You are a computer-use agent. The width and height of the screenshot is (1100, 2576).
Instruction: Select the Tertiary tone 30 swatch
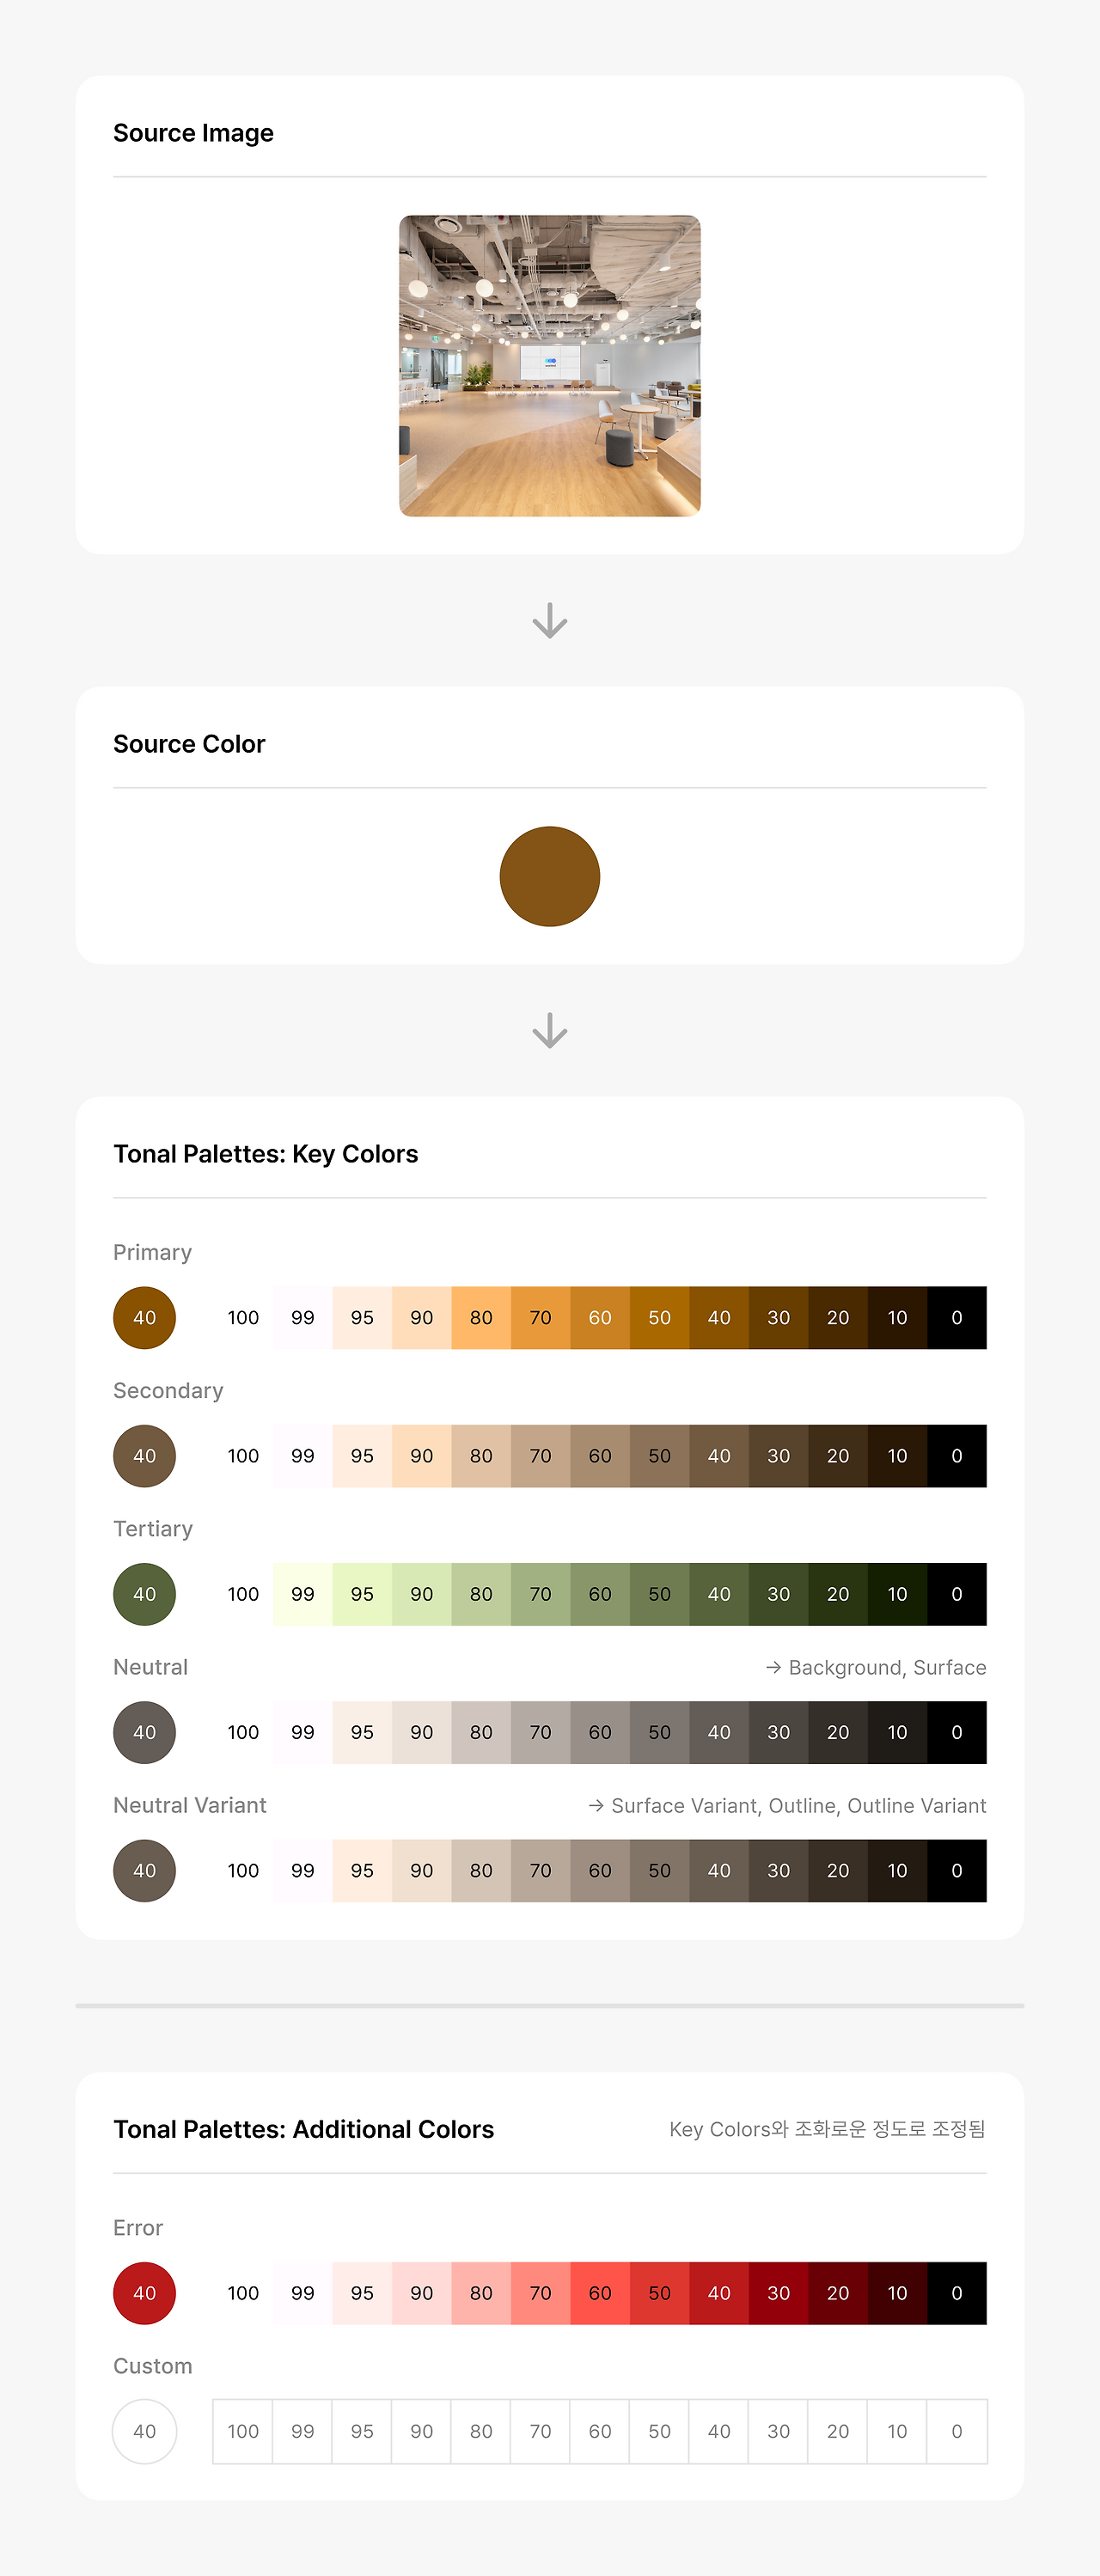click(778, 1594)
